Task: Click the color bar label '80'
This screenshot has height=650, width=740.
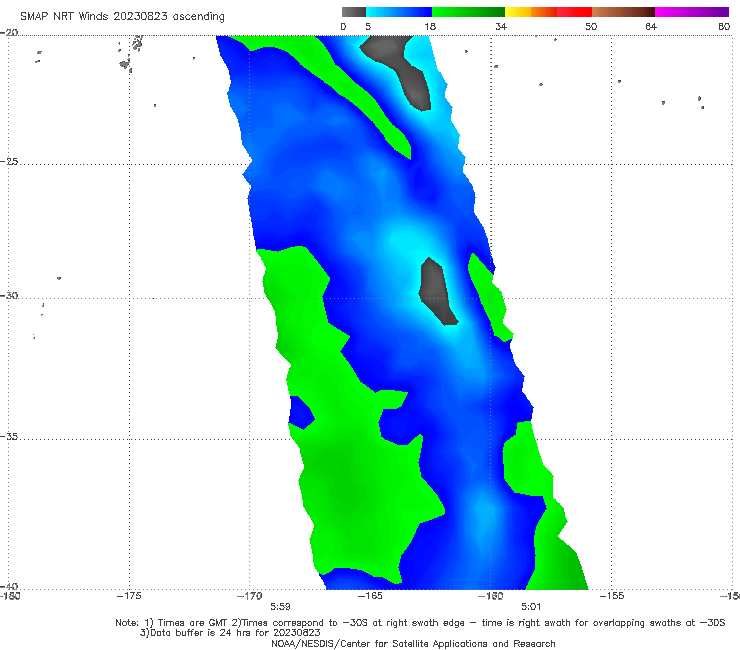Action: pyautogui.click(x=724, y=26)
